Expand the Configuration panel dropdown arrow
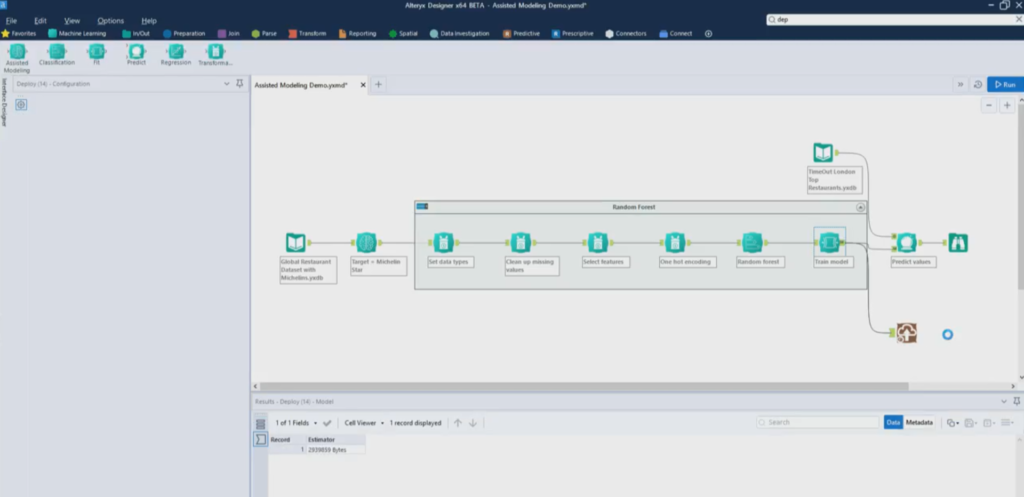The image size is (1024, 497). click(227, 84)
